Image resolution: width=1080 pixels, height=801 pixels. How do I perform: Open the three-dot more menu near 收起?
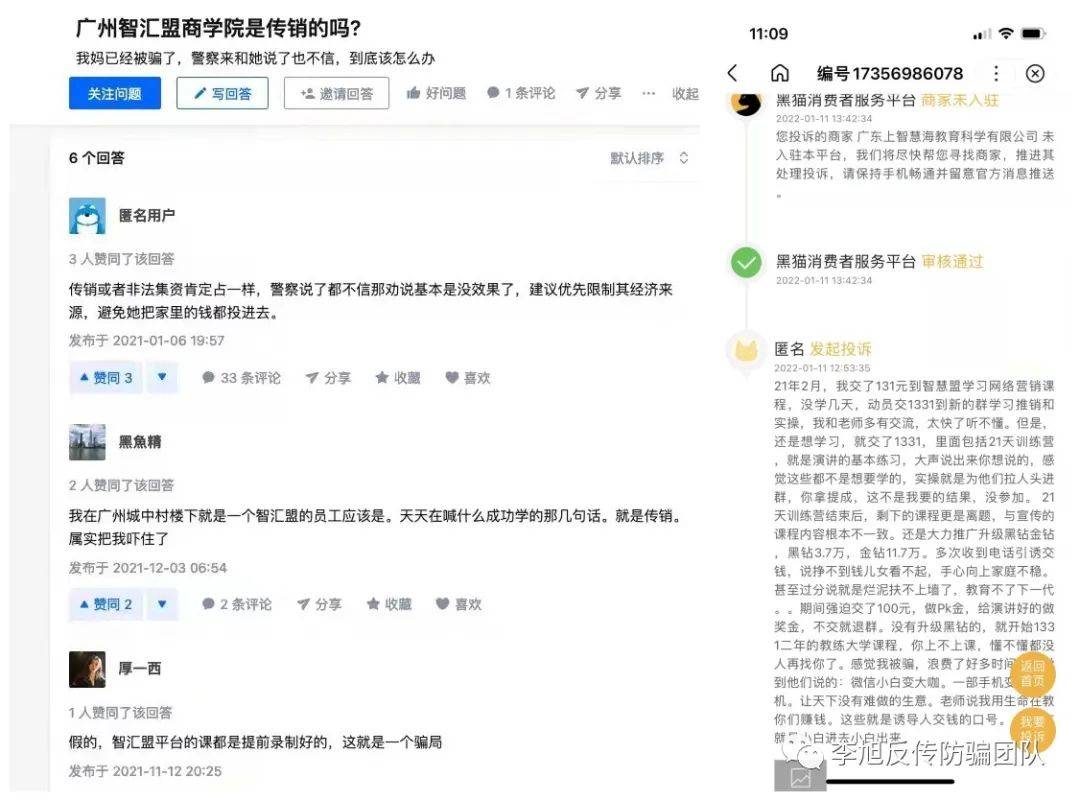(x=648, y=93)
